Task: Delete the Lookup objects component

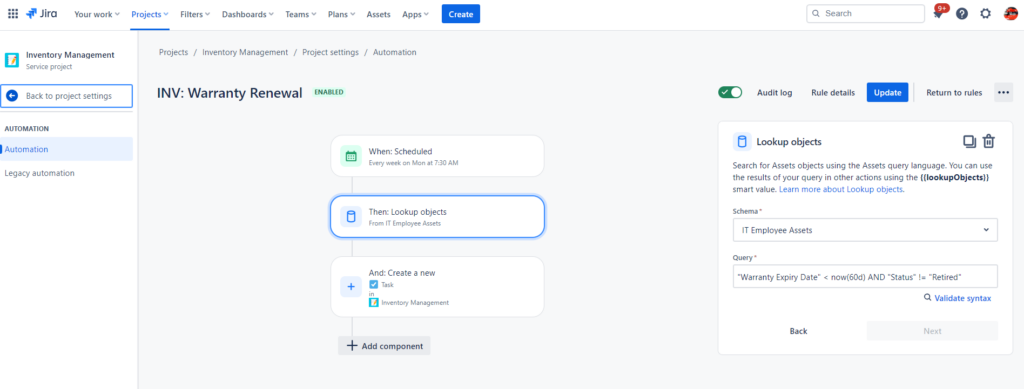Action: coord(989,141)
